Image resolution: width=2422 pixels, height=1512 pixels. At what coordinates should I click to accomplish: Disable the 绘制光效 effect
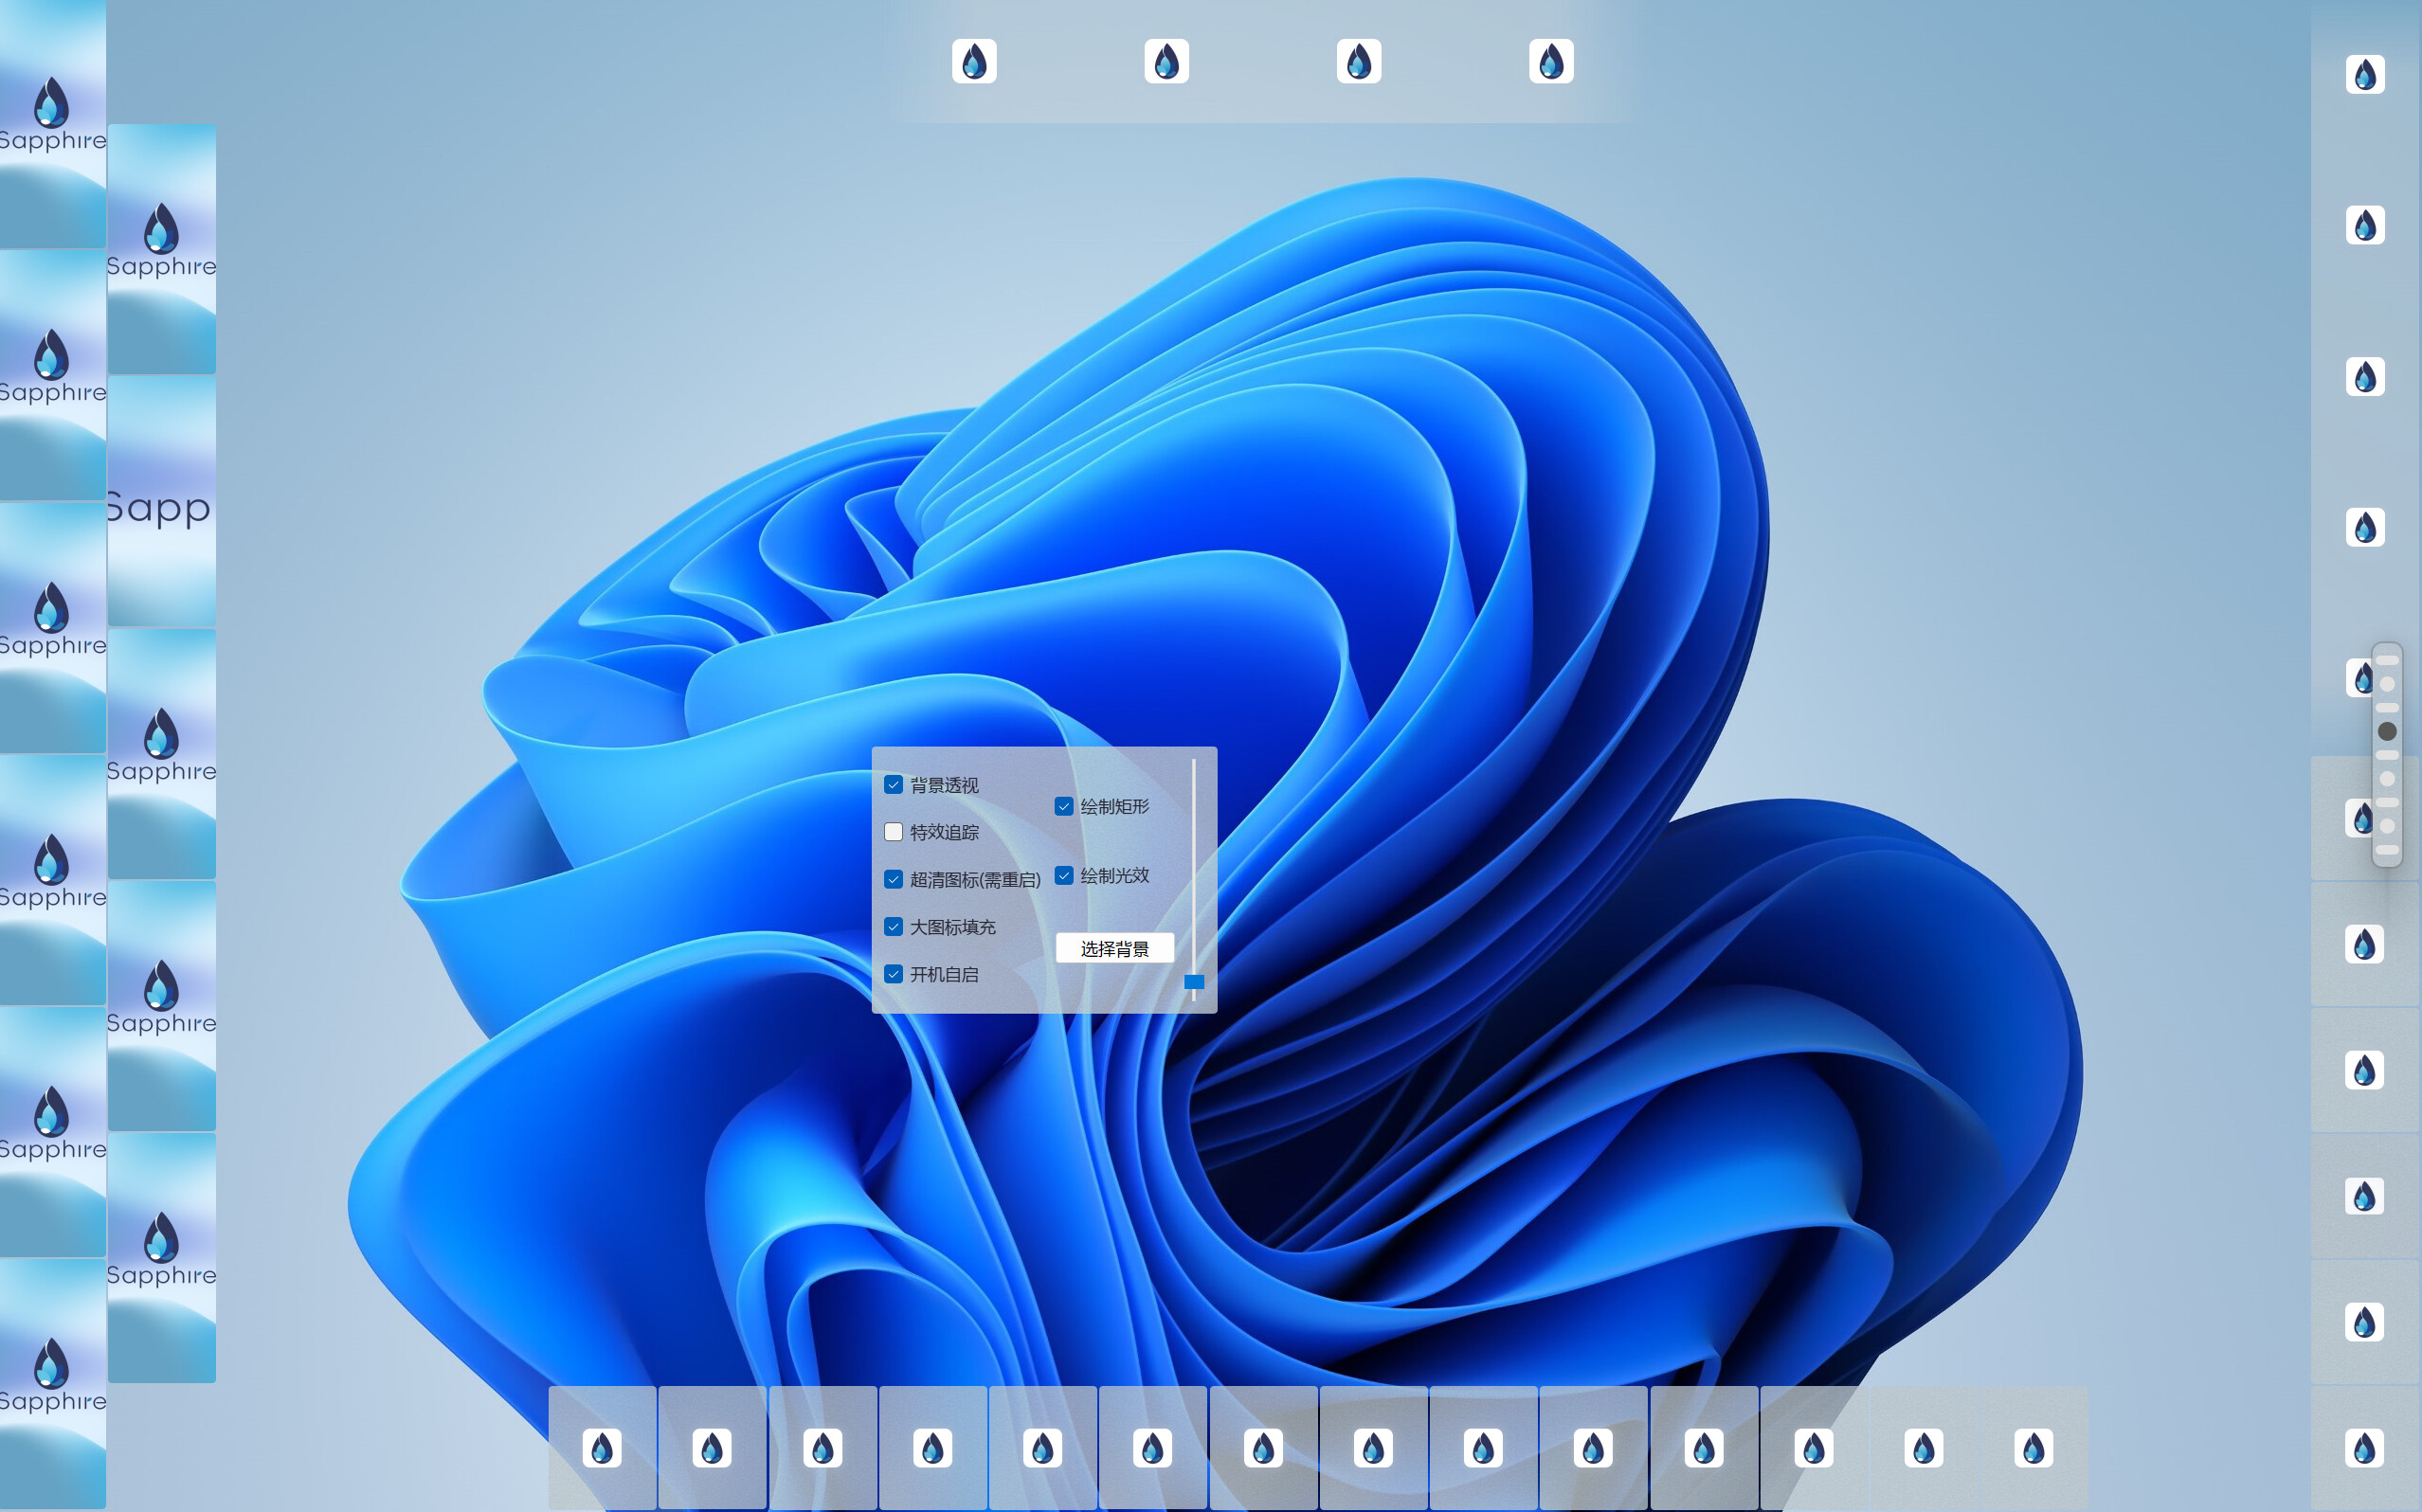point(1064,875)
